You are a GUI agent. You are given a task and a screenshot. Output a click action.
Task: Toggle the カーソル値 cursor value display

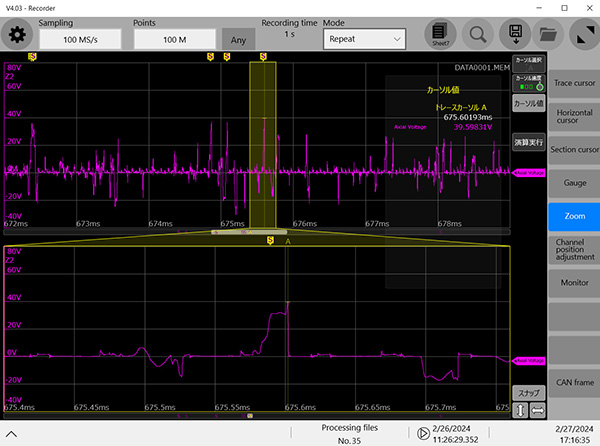click(x=527, y=103)
